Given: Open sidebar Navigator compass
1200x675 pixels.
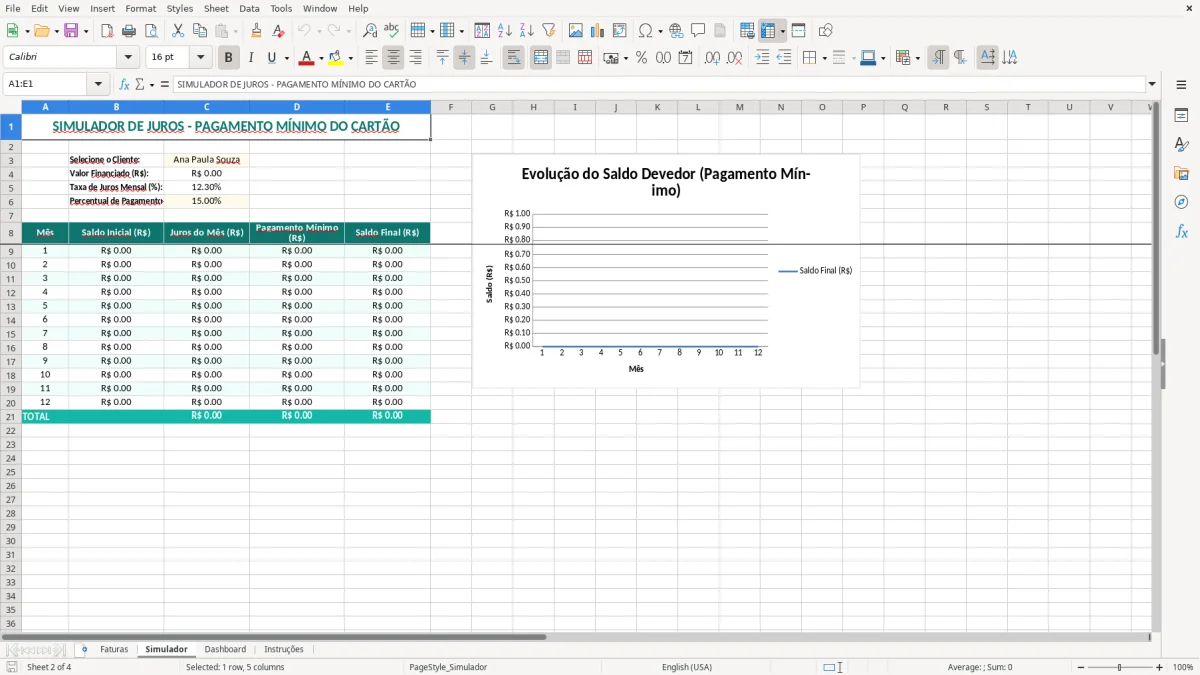Looking at the screenshot, I should pyautogui.click(x=1181, y=202).
